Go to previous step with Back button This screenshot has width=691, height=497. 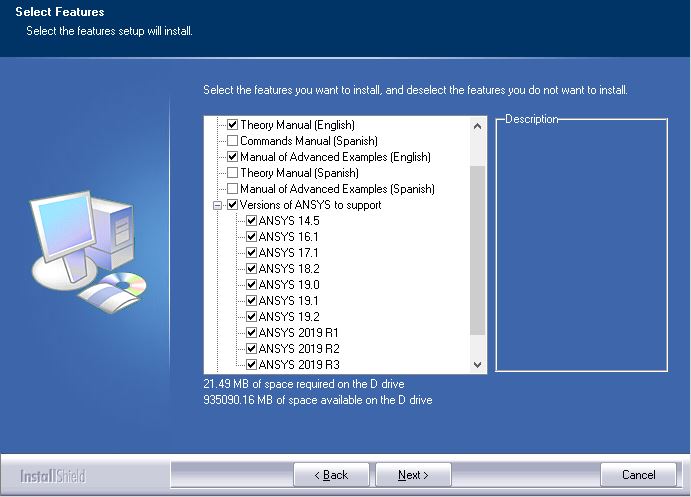pyautogui.click(x=331, y=475)
